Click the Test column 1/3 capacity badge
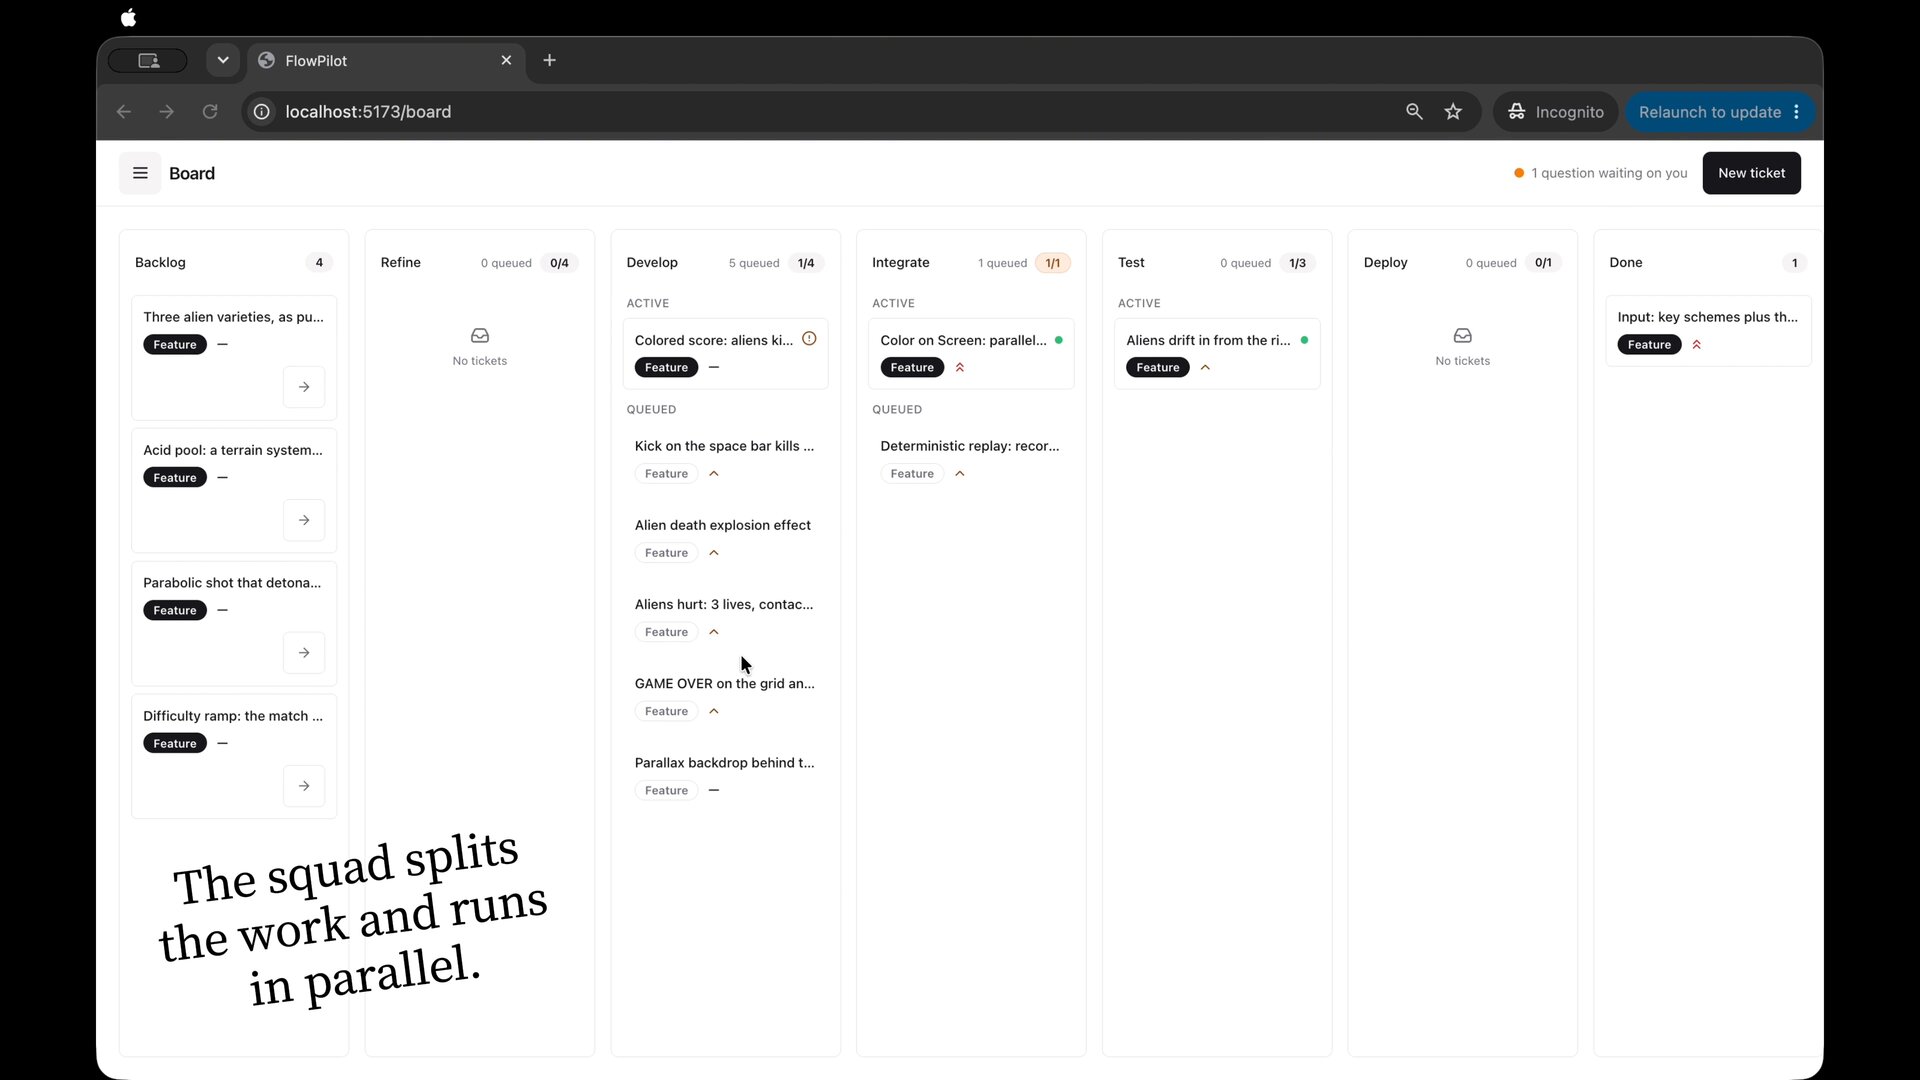The width and height of the screenshot is (1920, 1080). pyautogui.click(x=1297, y=263)
